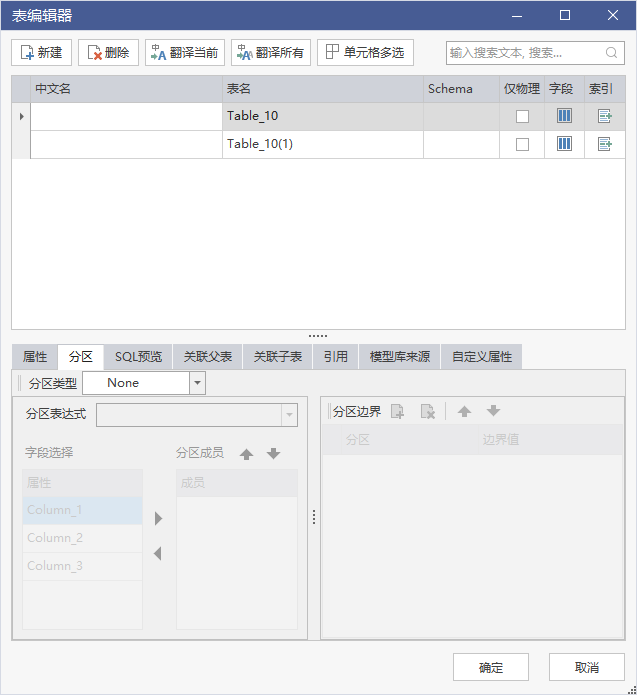Switch to the 分区 tab
Screen dimensions: 637x695
pyautogui.click(x=81, y=357)
